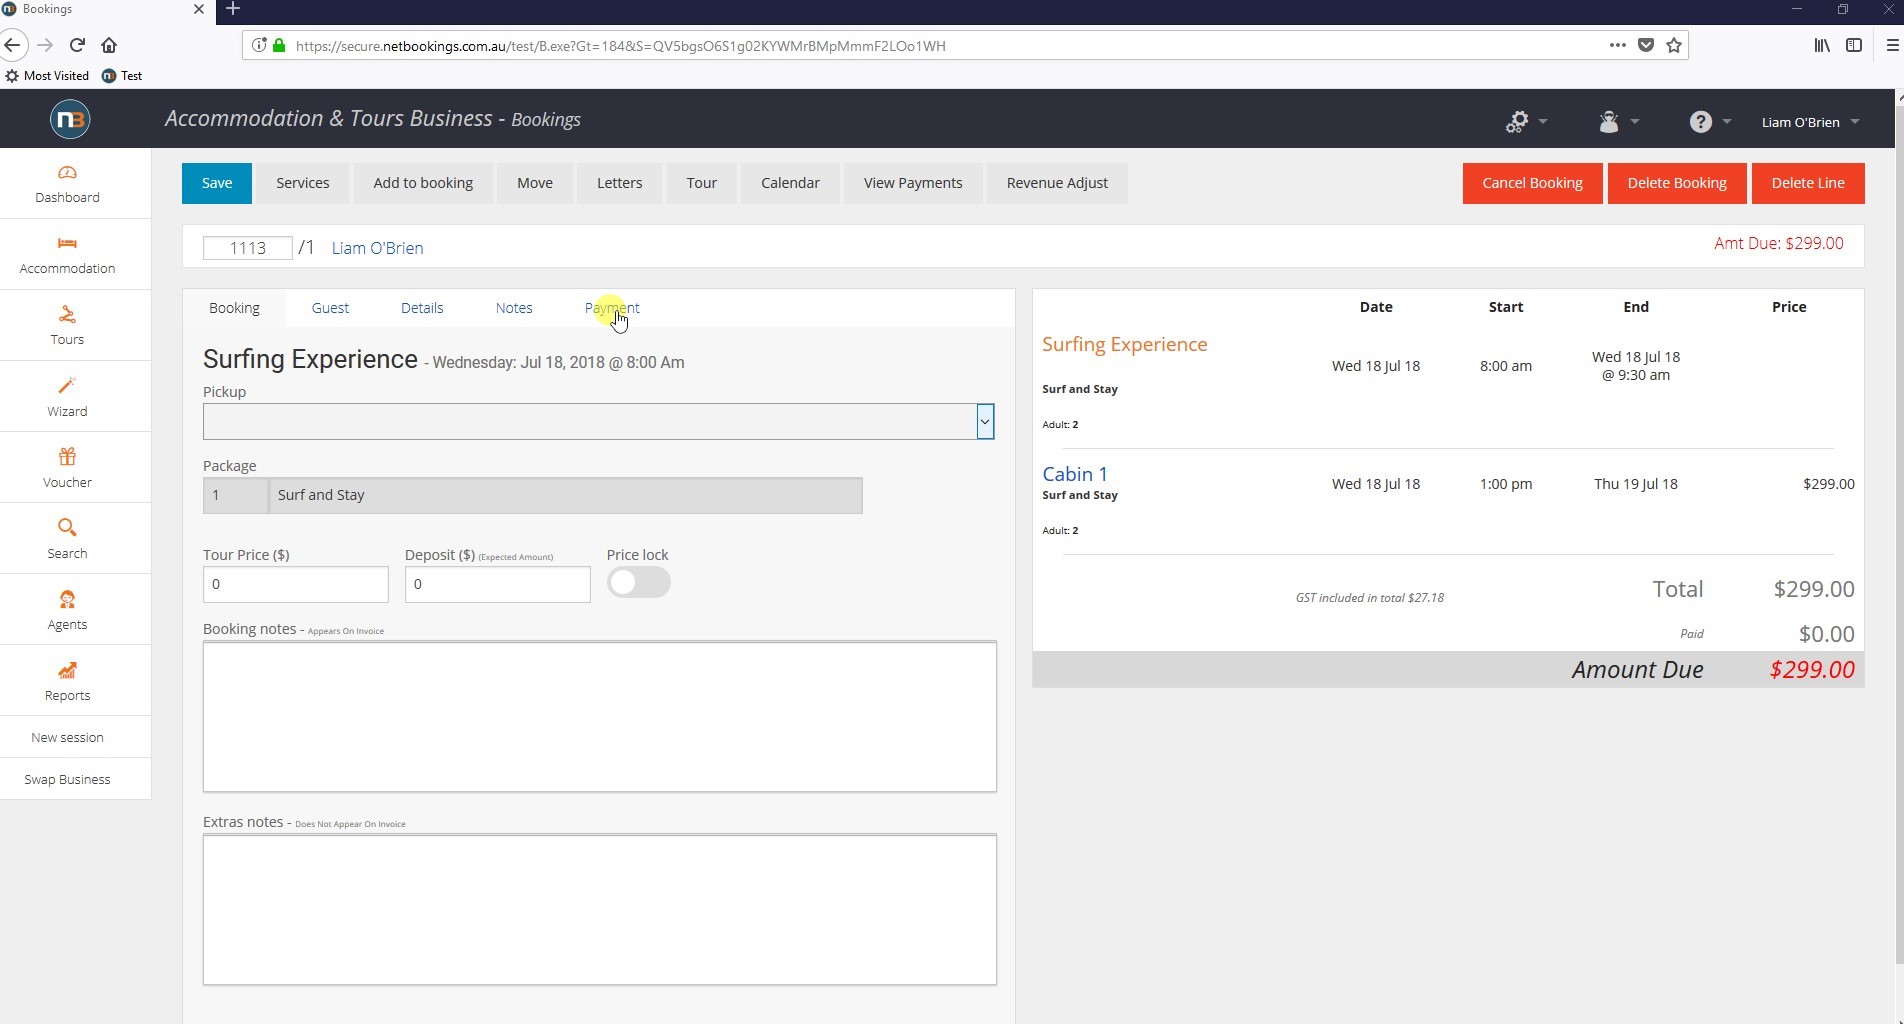Open the Firefox hamburger menu
Image resolution: width=1904 pixels, height=1024 pixels.
pos(1892,45)
